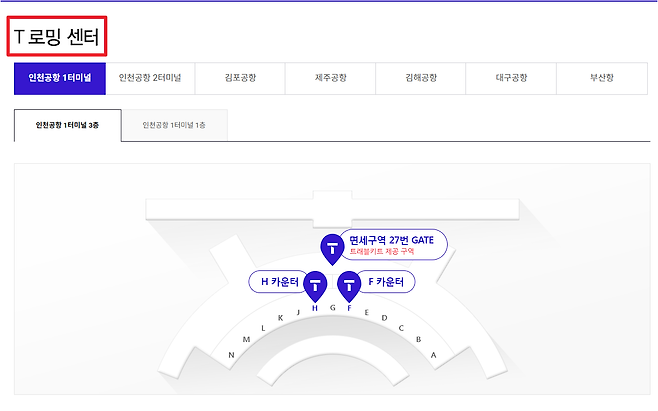658x411 pixels.
Task: Open the 김포공항 tab
Action: [x=240, y=79]
